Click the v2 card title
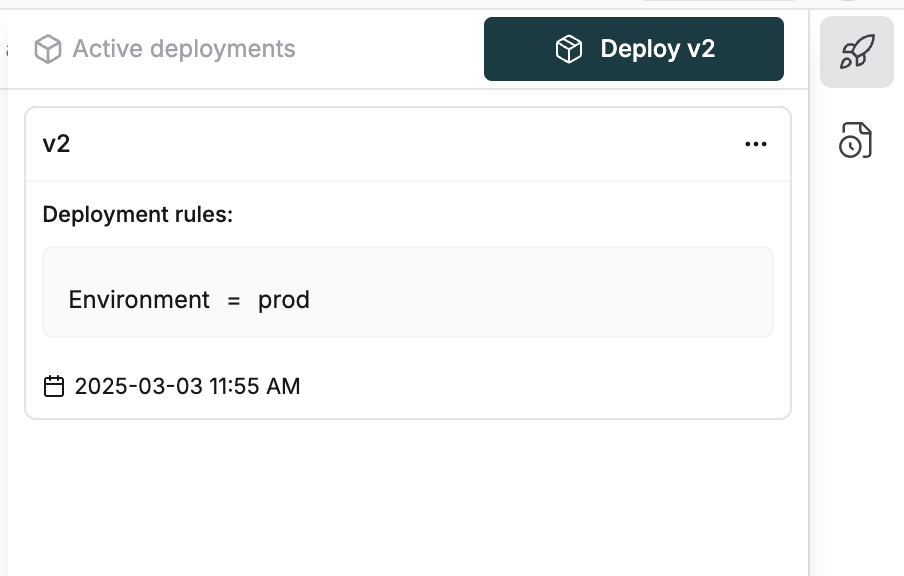904x576 pixels. (55, 144)
